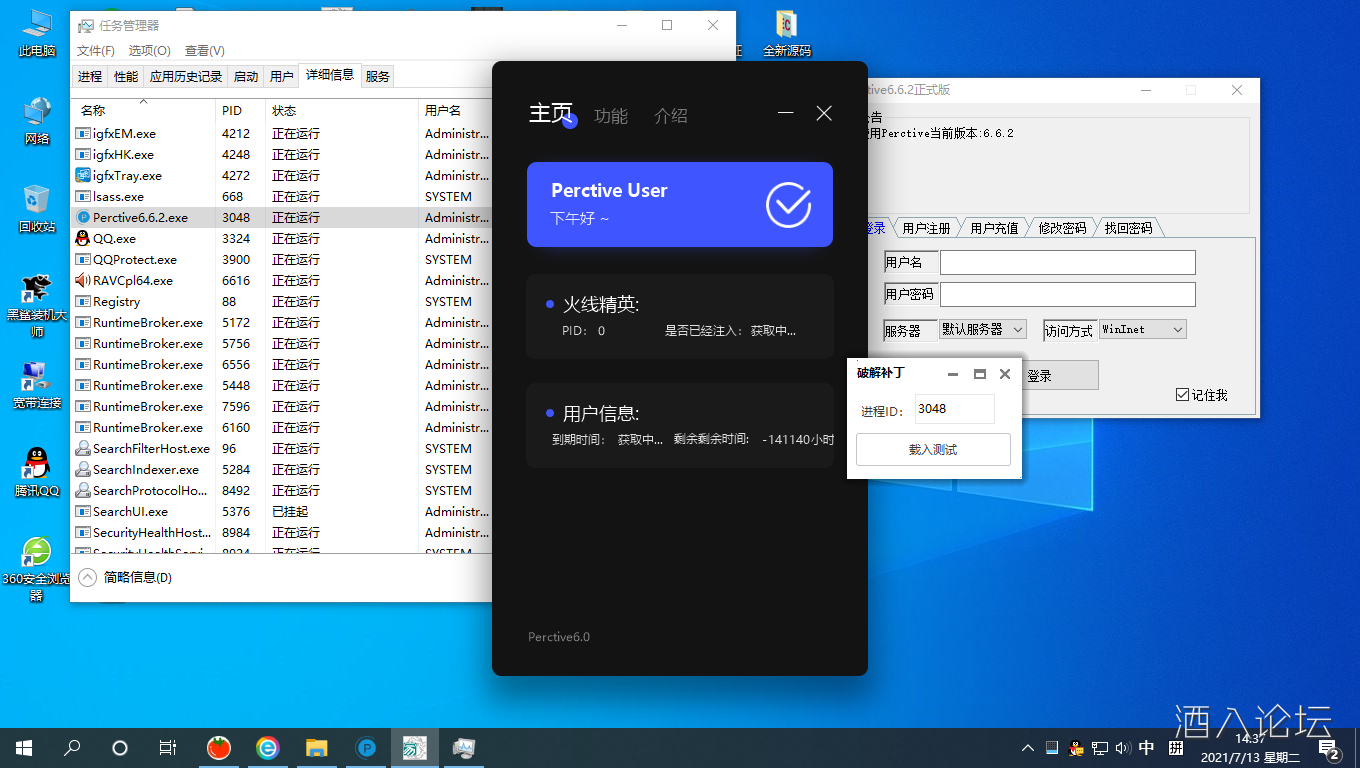
Task: Open 介绍 tab in Perctive window
Action: pyautogui.click(x=671, y=116)
